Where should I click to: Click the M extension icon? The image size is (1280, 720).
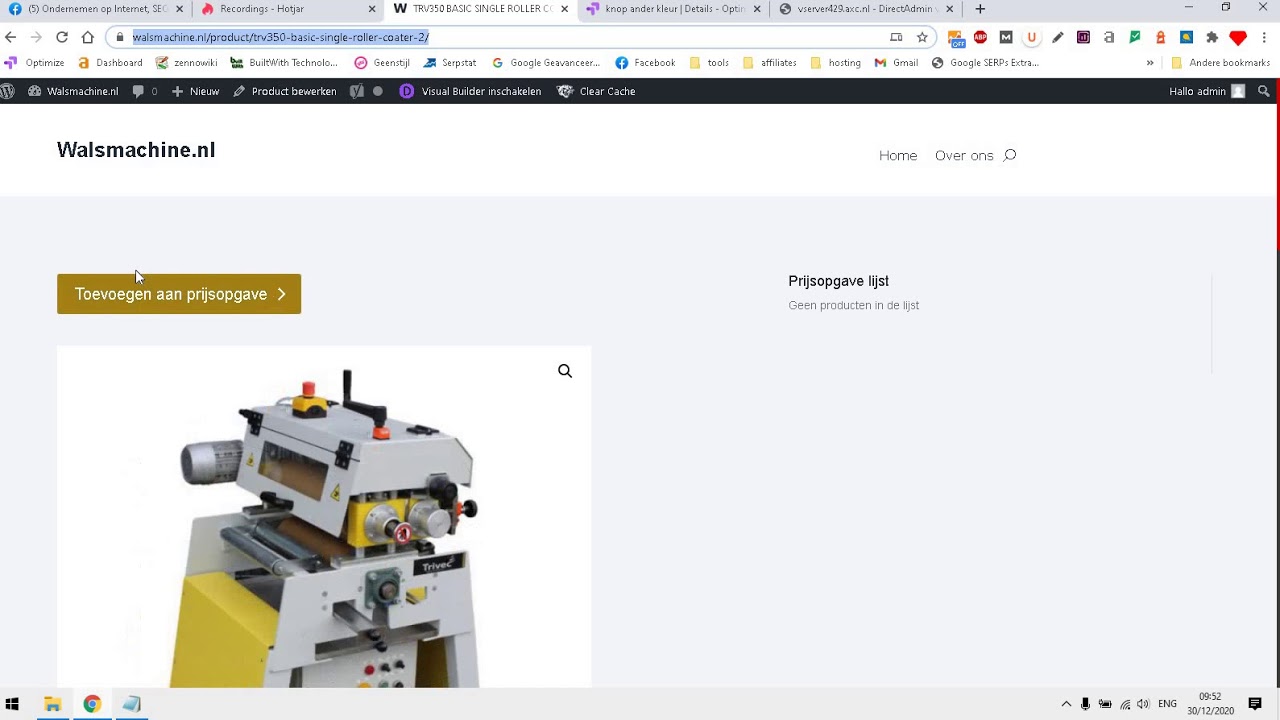click(1006, 37)
